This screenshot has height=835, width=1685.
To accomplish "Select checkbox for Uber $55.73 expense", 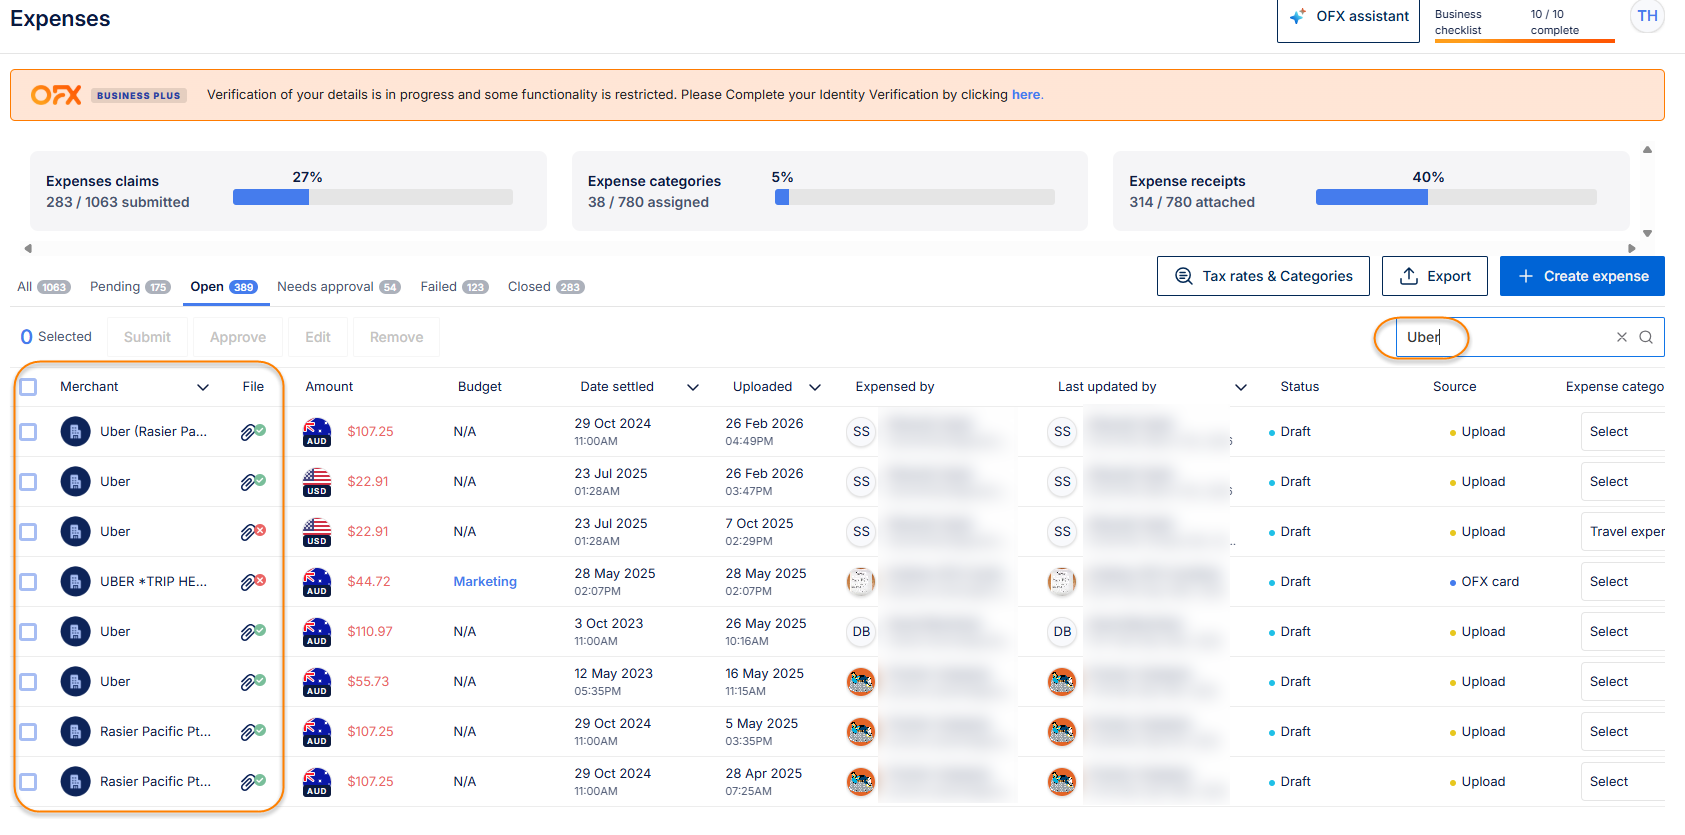I will click(x=28, y=682).
